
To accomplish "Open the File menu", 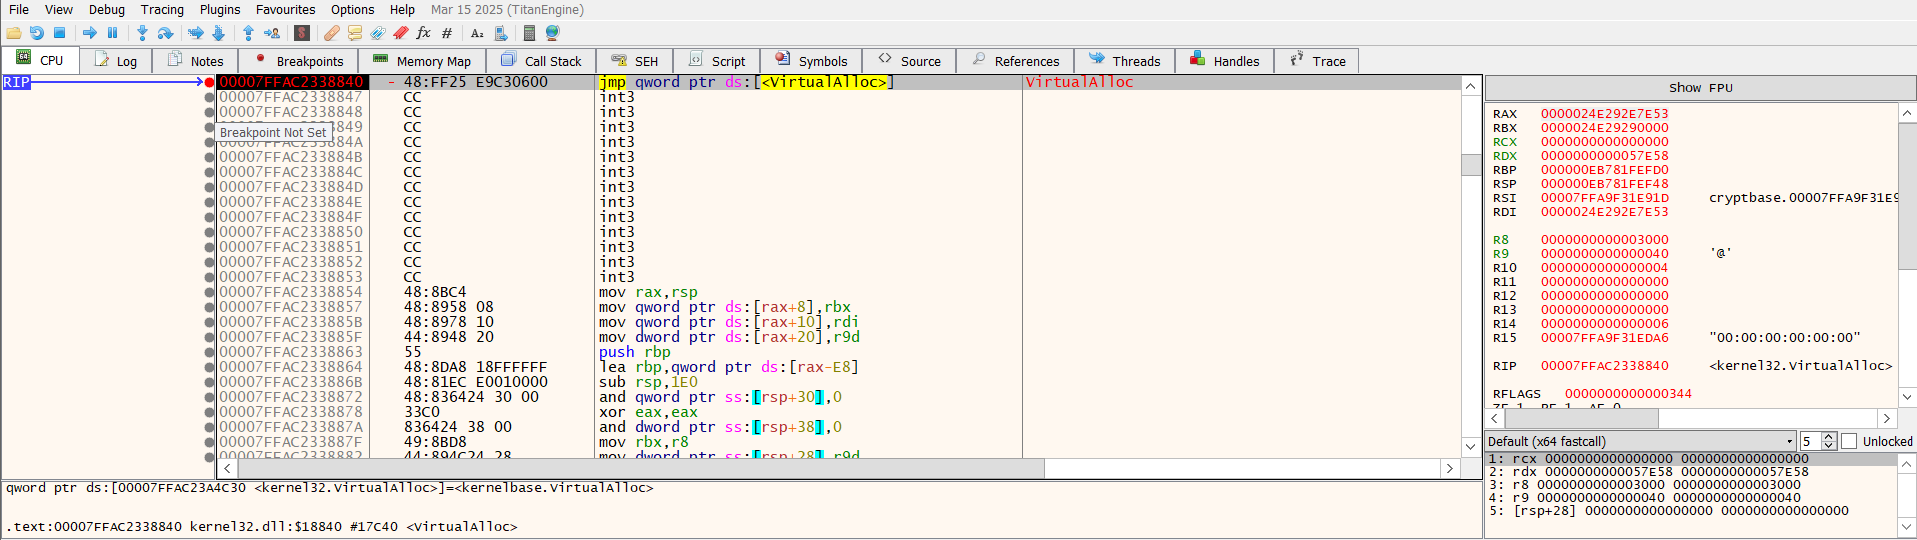I will pyautogui.click(x=19, y=9).
